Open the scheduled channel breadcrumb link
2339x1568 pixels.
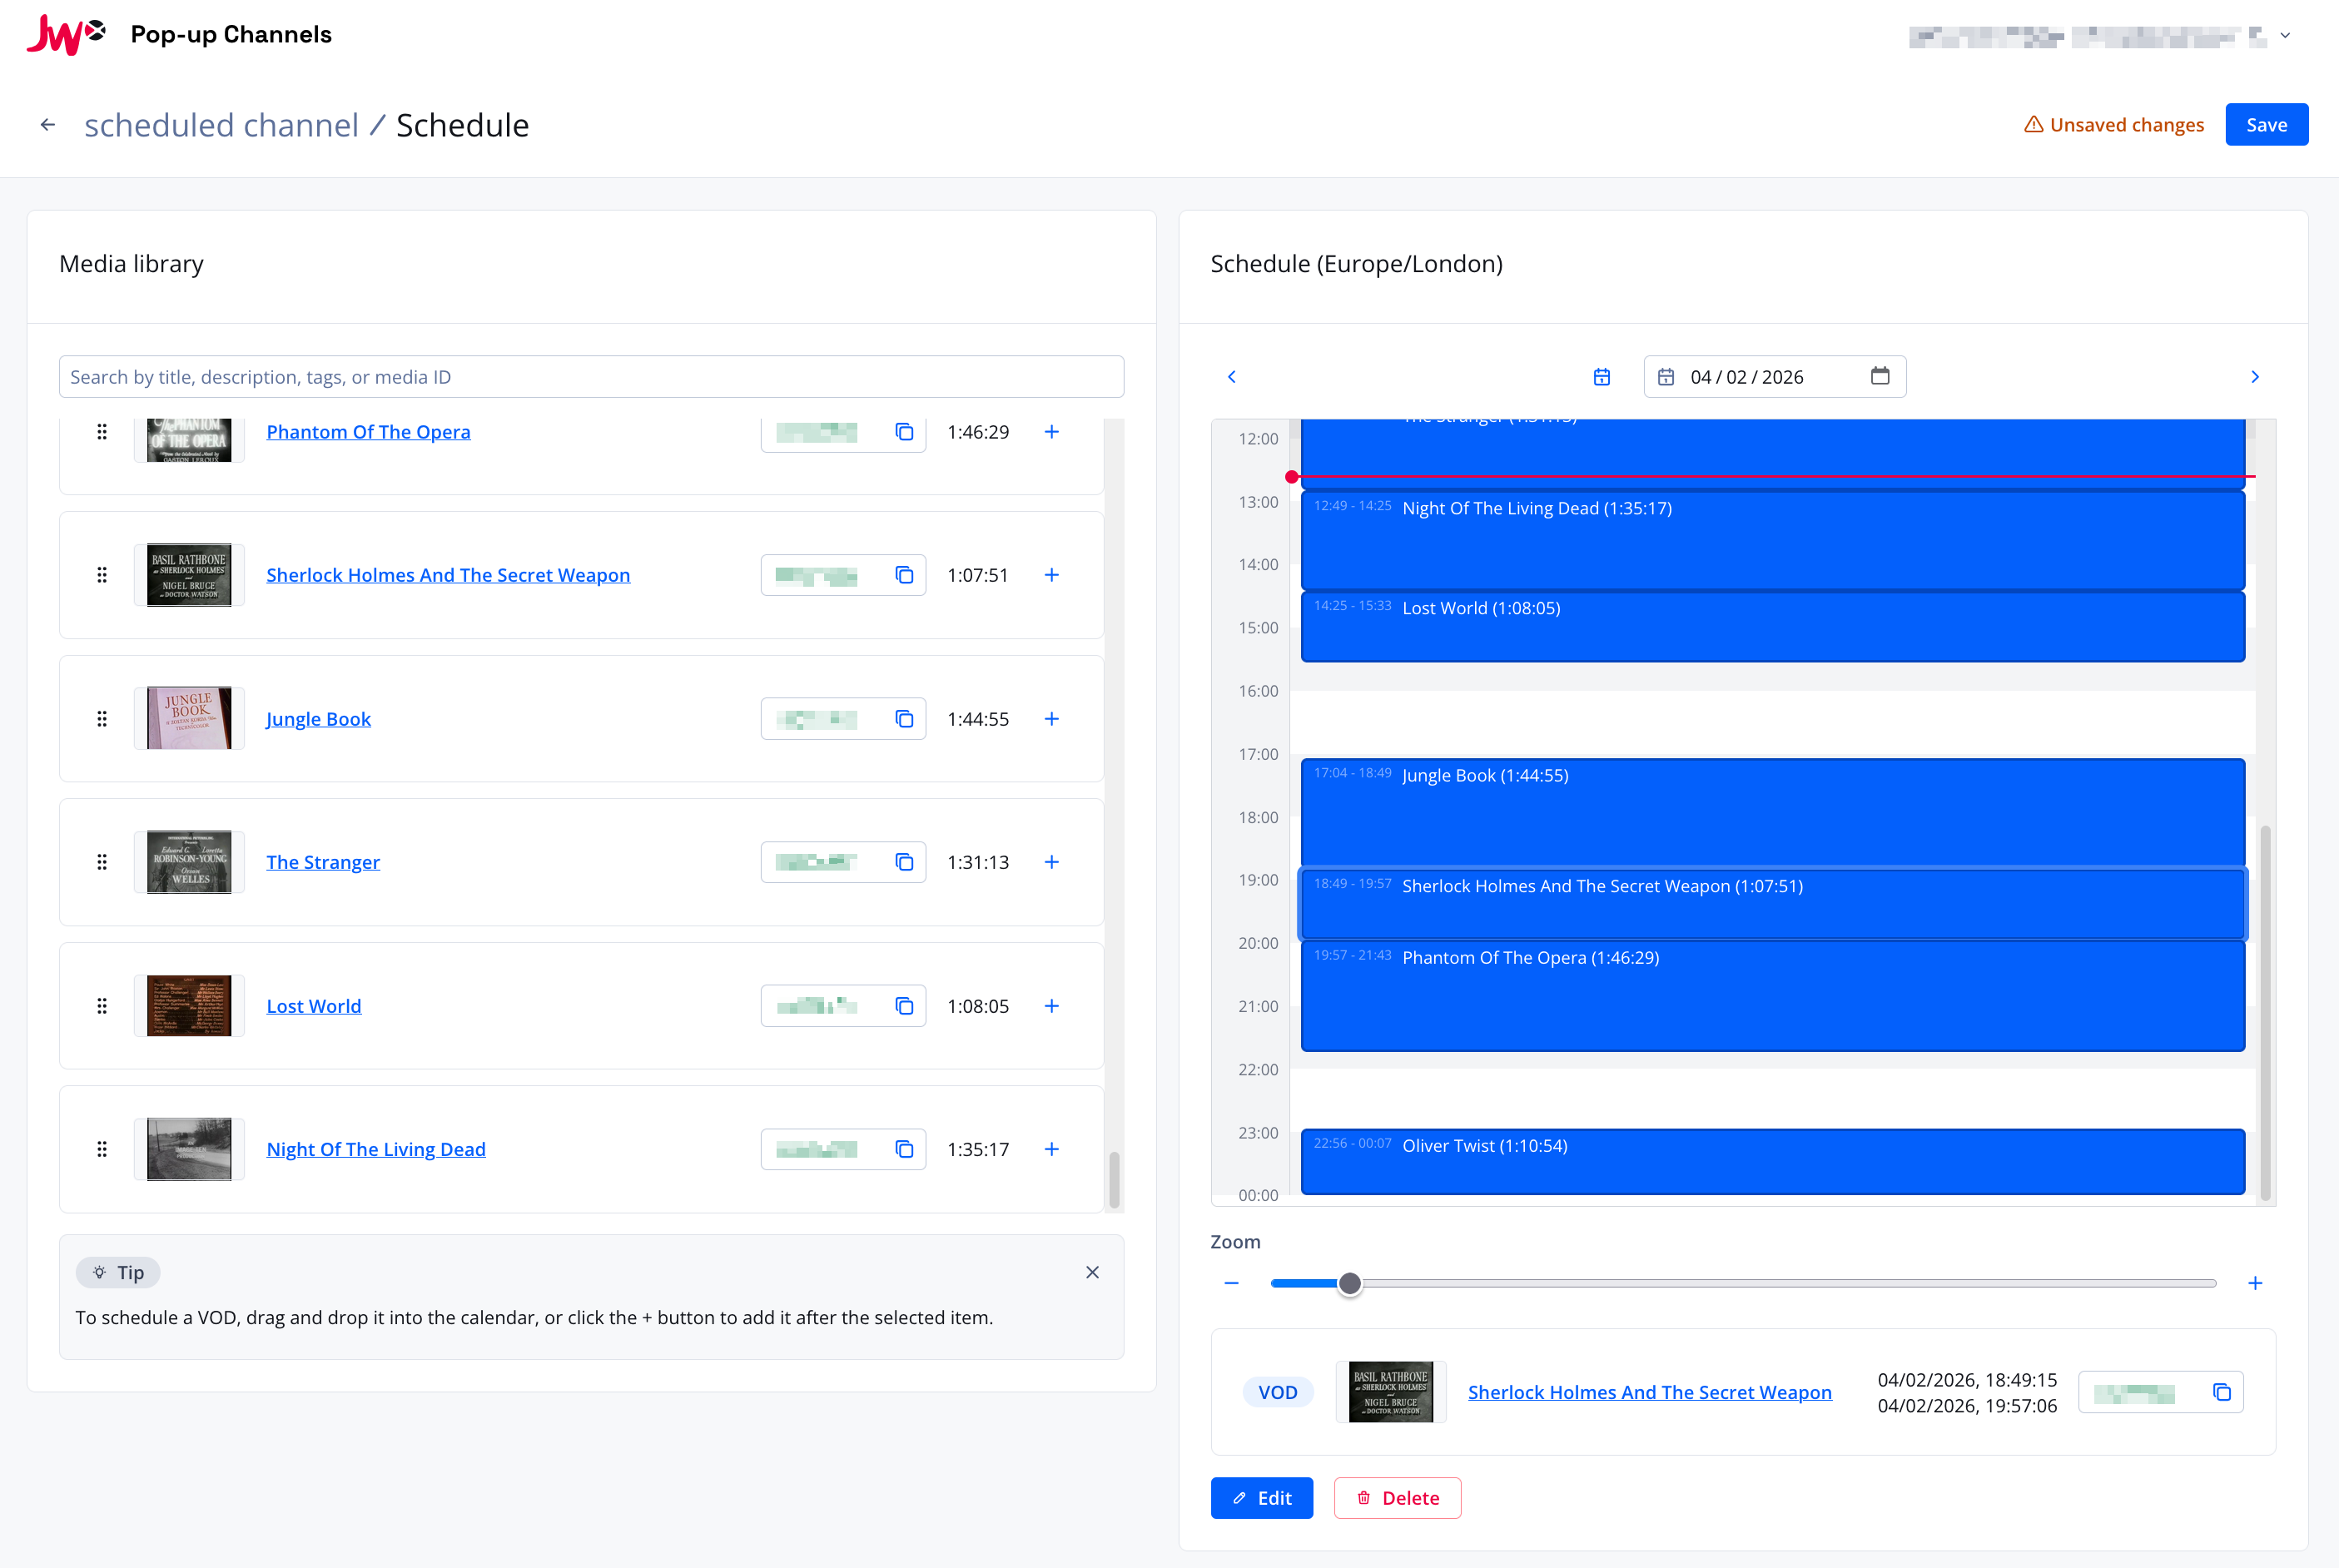tap(221, 125)
